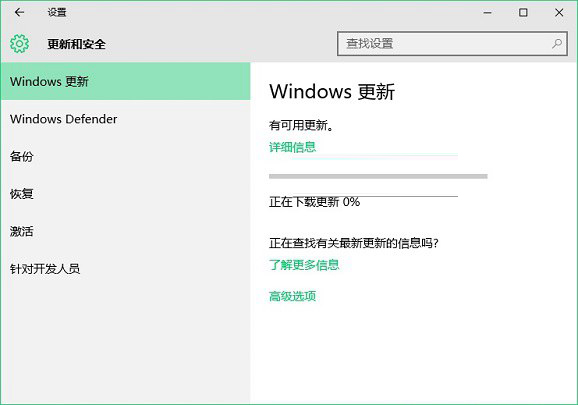Close the 设置 window

pyautogui.click(x=559, y=13)
